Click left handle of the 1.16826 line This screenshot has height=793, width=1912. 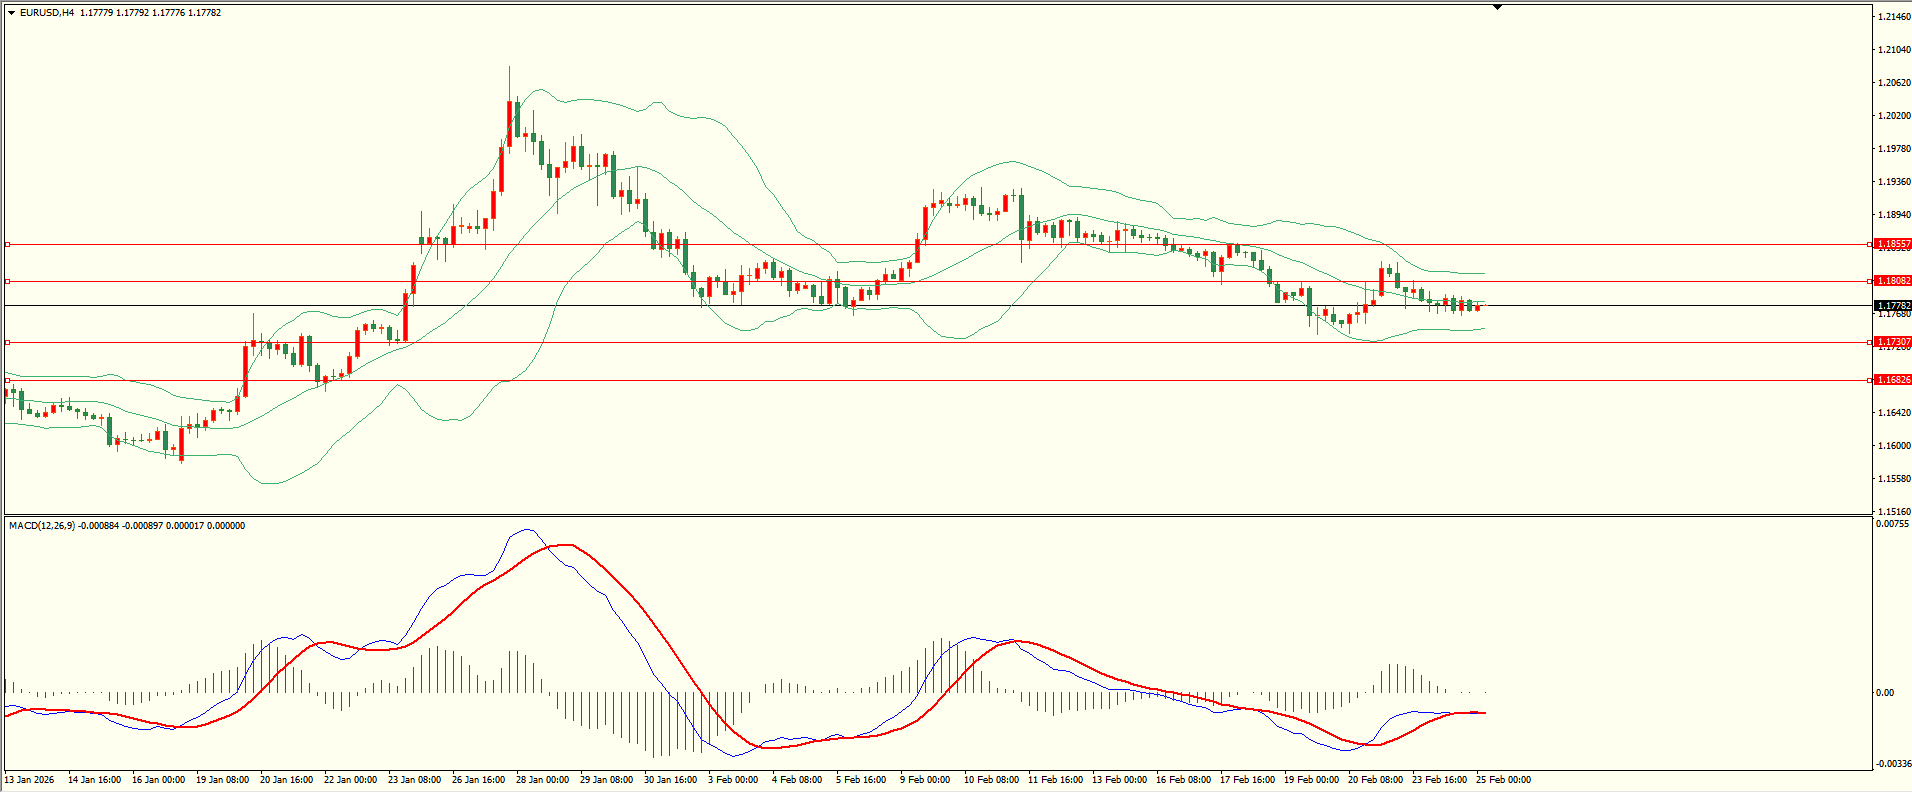point(7,380)
